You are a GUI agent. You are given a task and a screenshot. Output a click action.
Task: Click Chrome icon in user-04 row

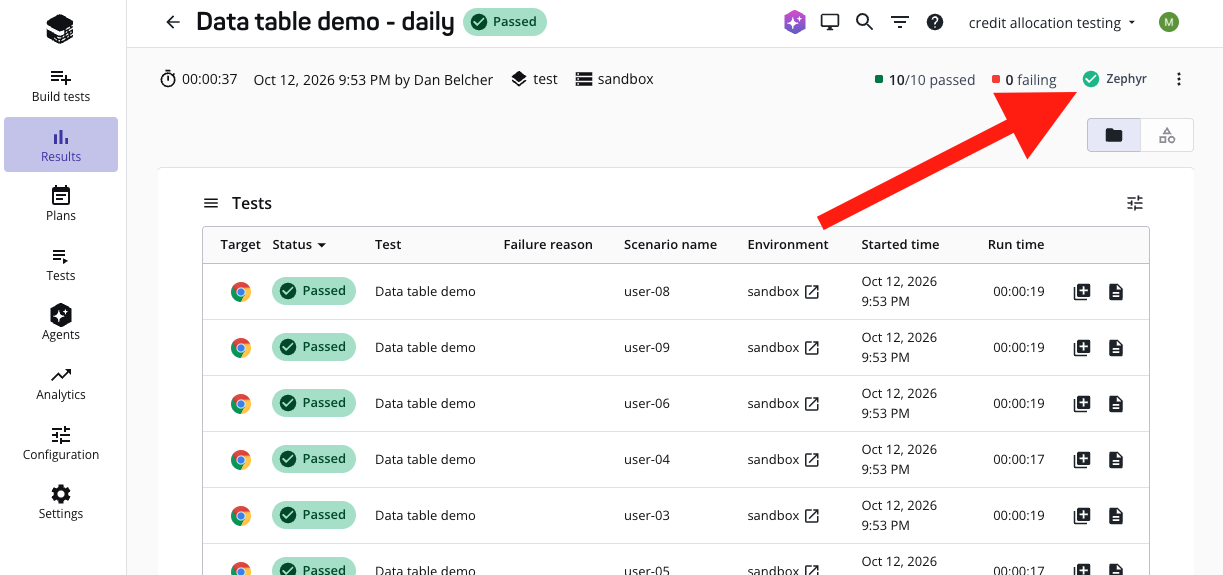241,460
